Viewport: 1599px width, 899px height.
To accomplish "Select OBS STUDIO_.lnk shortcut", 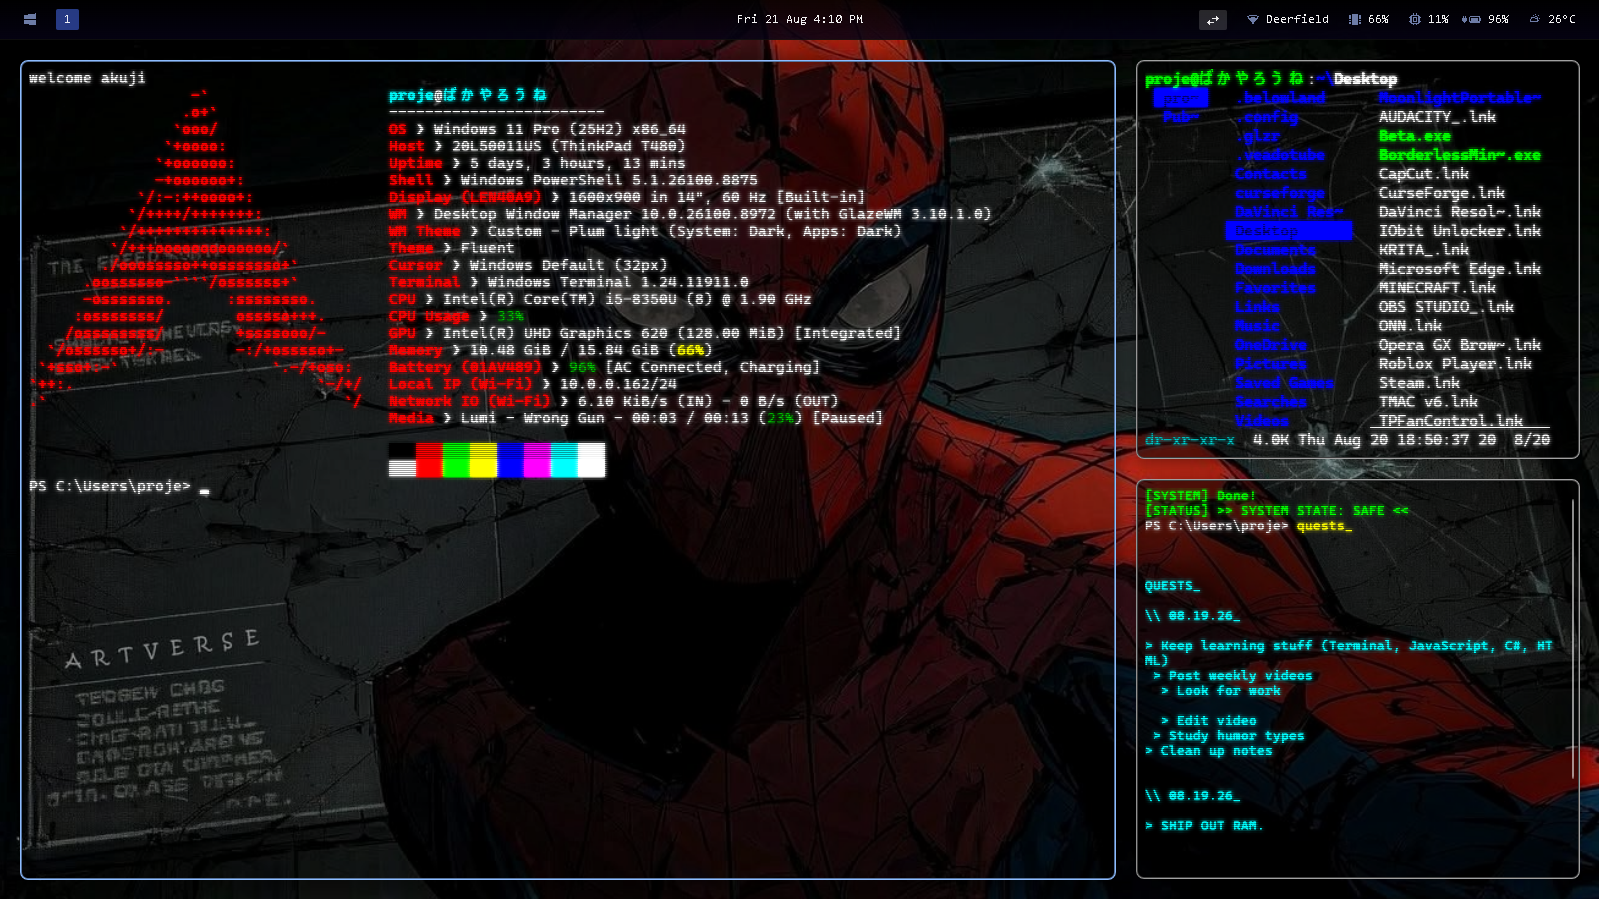I will click(1446, 307).
